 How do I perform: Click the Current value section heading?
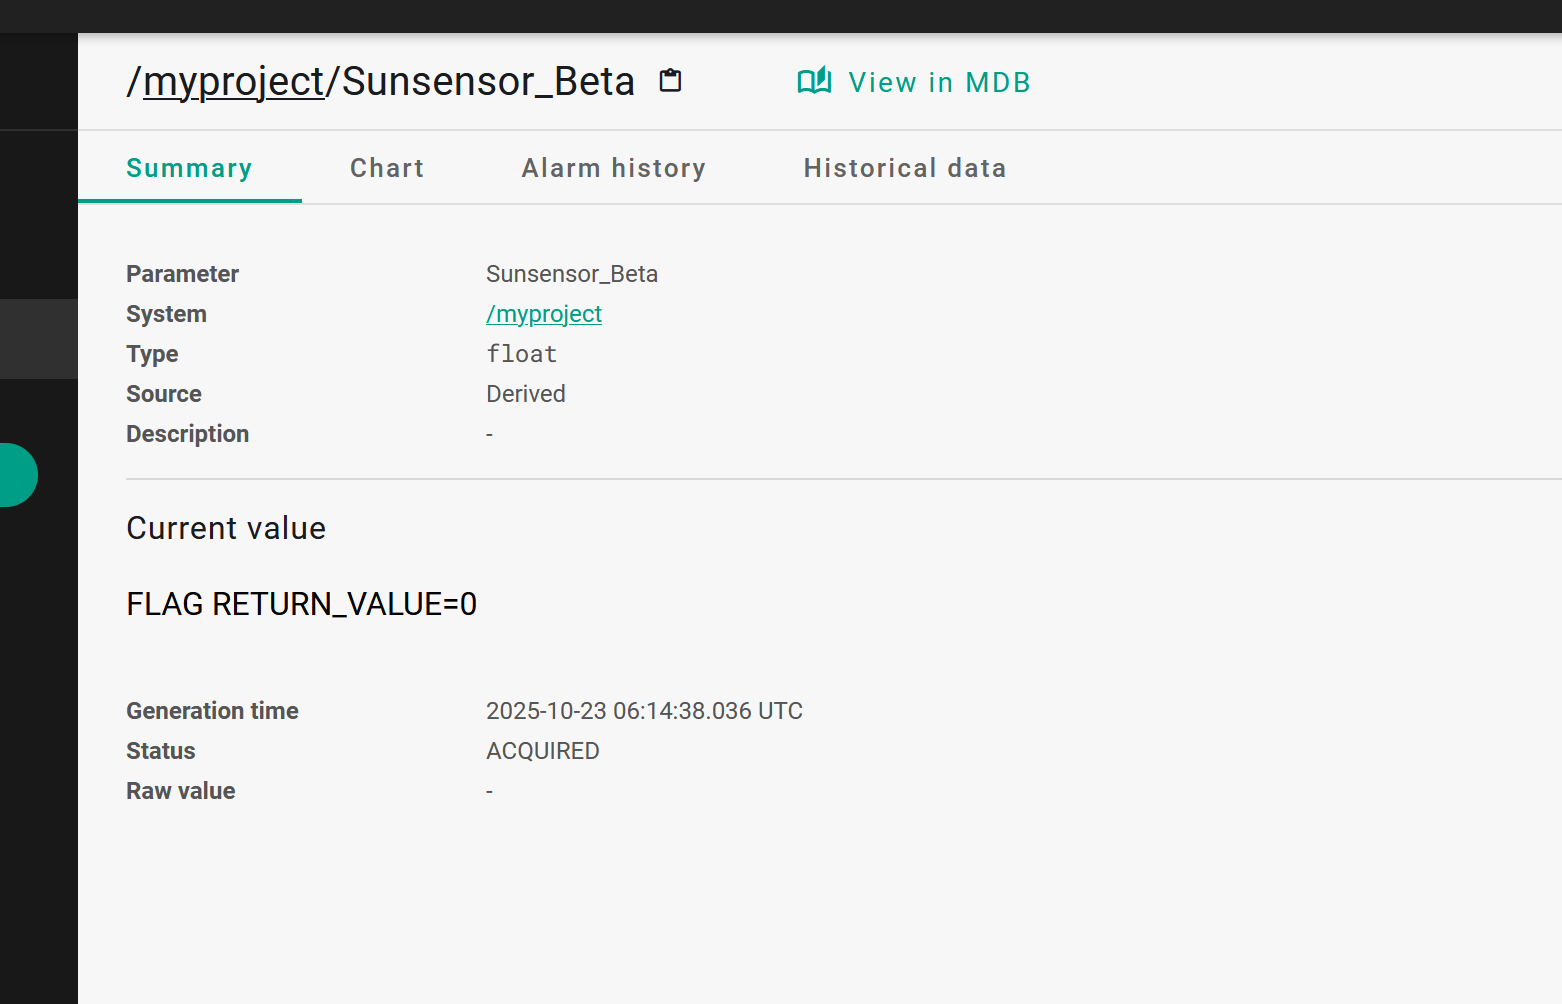(226, 528)
